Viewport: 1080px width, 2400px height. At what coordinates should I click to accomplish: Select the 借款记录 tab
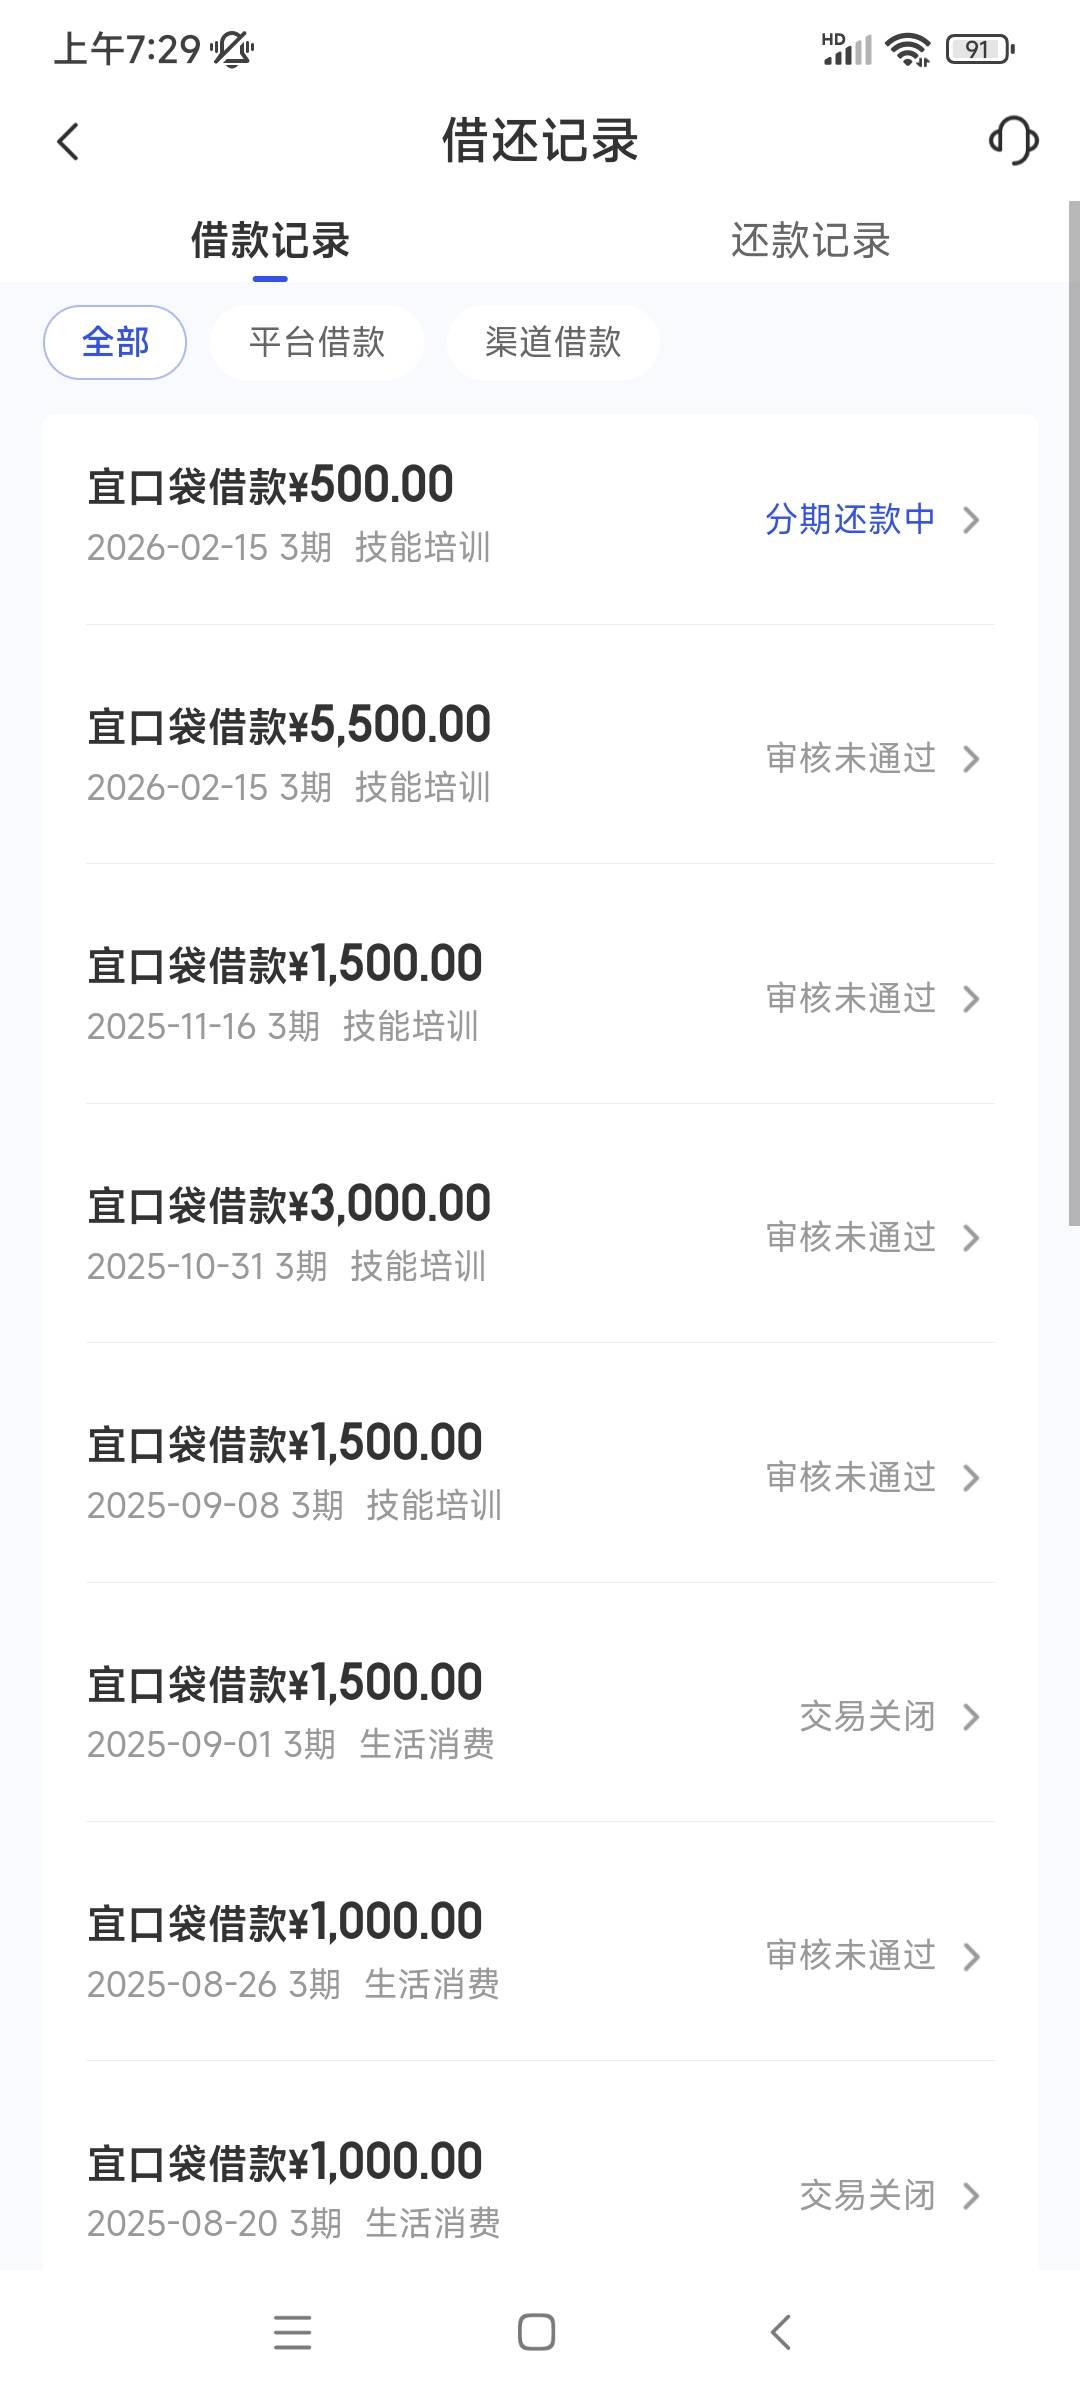270,241
